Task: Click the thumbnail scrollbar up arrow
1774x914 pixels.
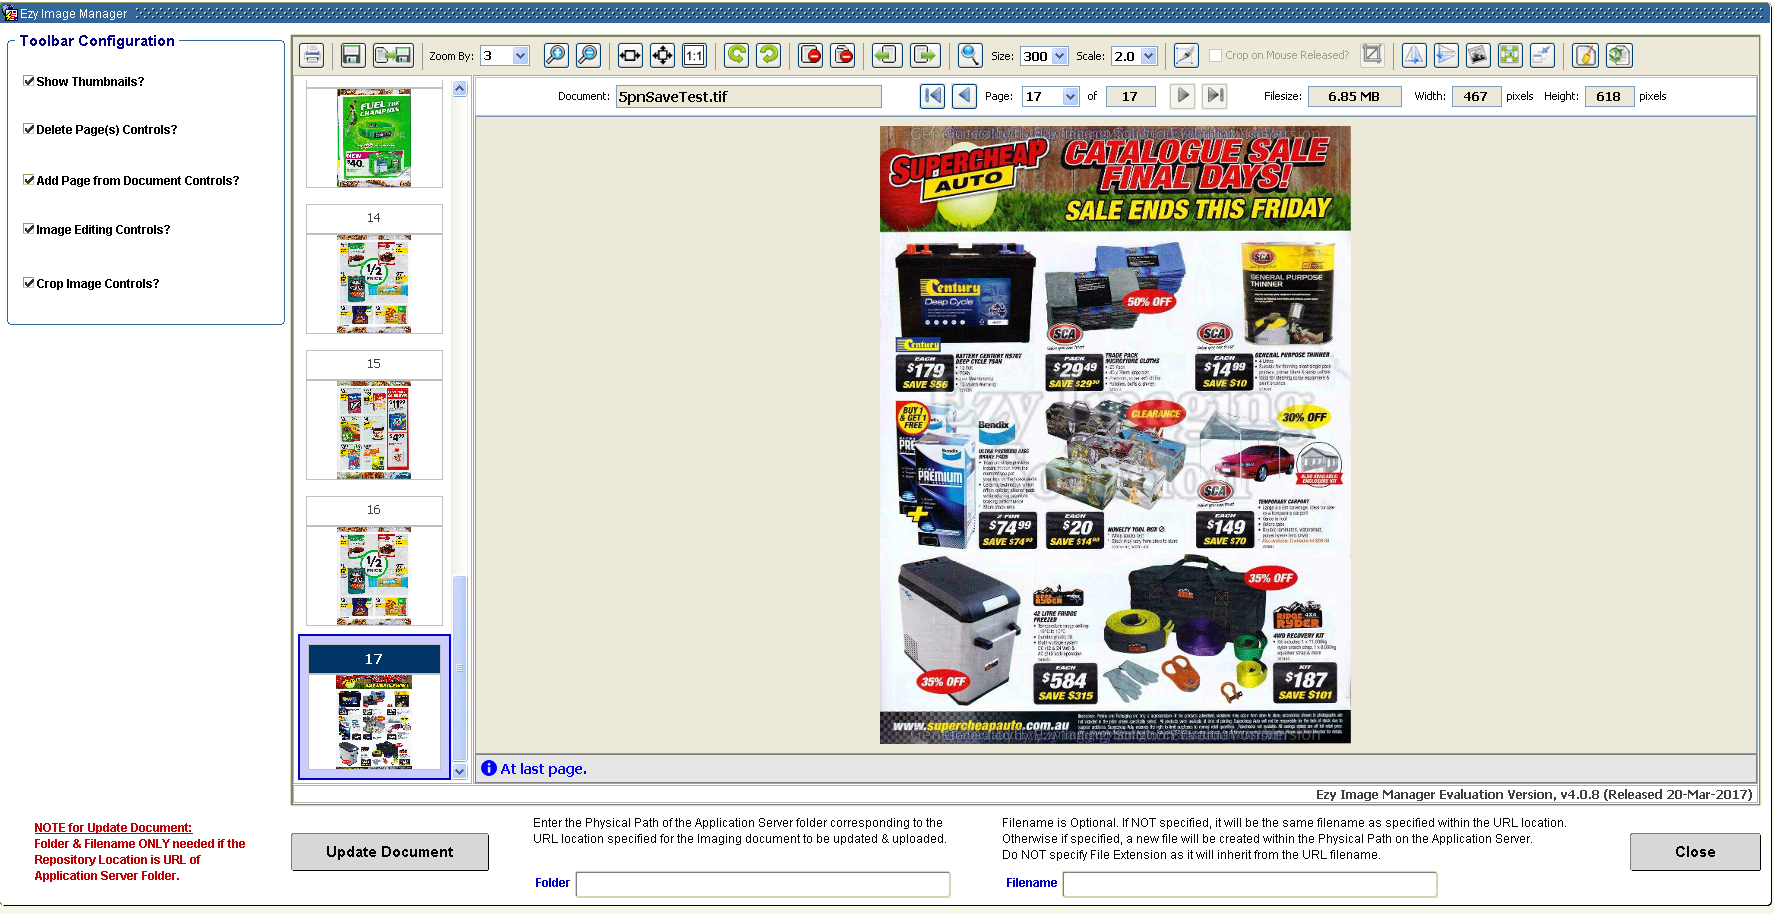Action: 460,89
